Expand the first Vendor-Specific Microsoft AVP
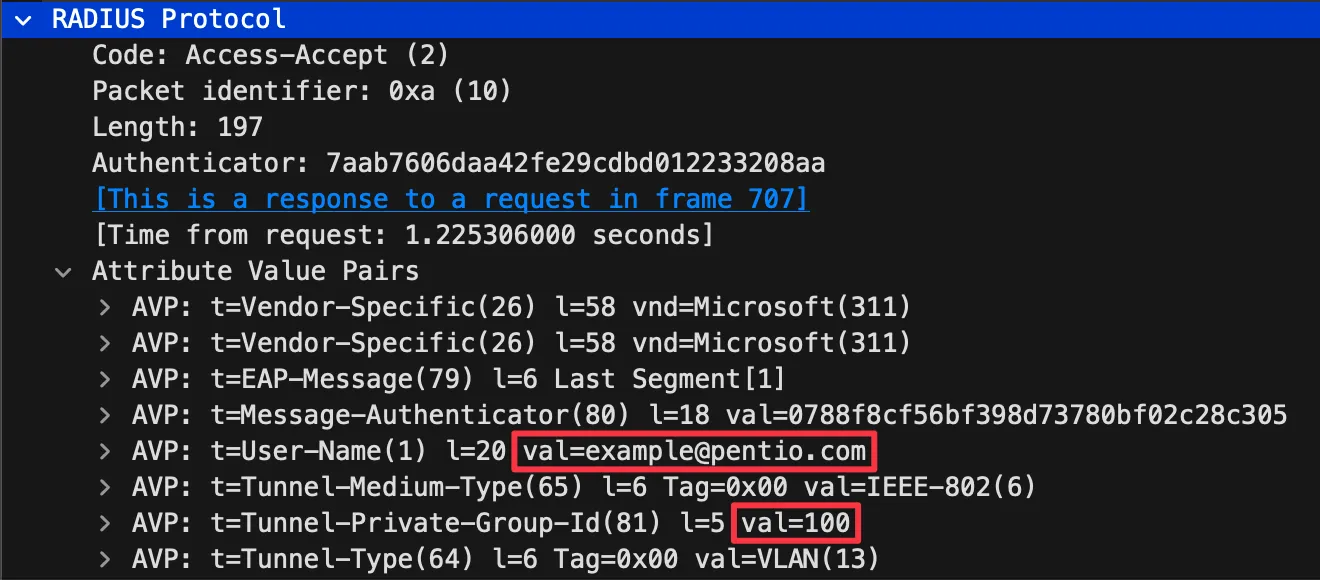The width and height of the screenshot is (1320, 580). tap(104, 307)
